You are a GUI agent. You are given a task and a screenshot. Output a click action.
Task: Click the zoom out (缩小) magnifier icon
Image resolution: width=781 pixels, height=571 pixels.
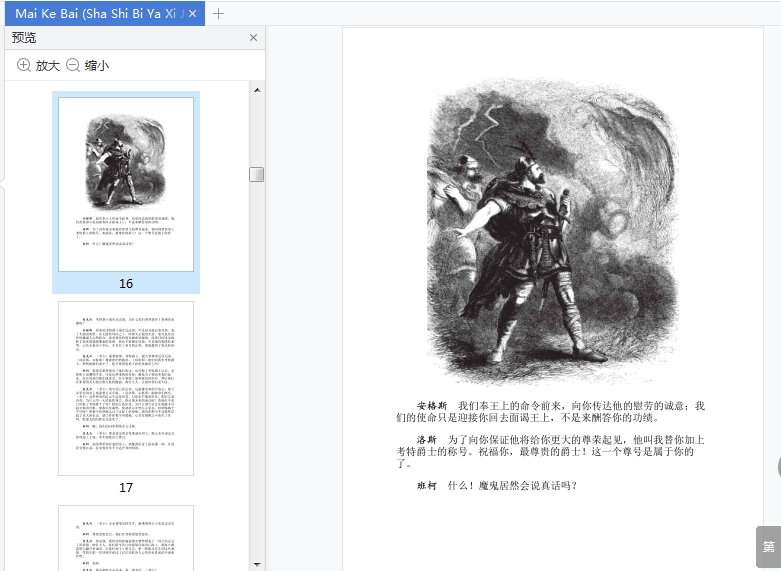[x=73, y=65]
